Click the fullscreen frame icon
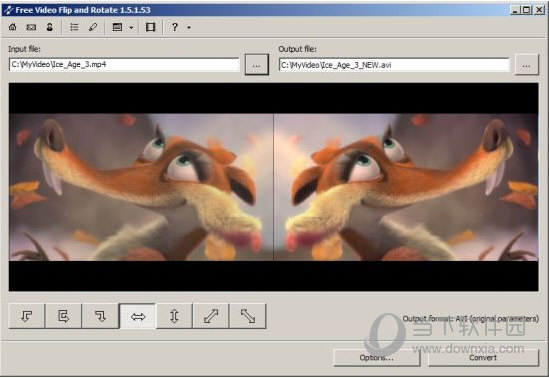 (151, 27)
